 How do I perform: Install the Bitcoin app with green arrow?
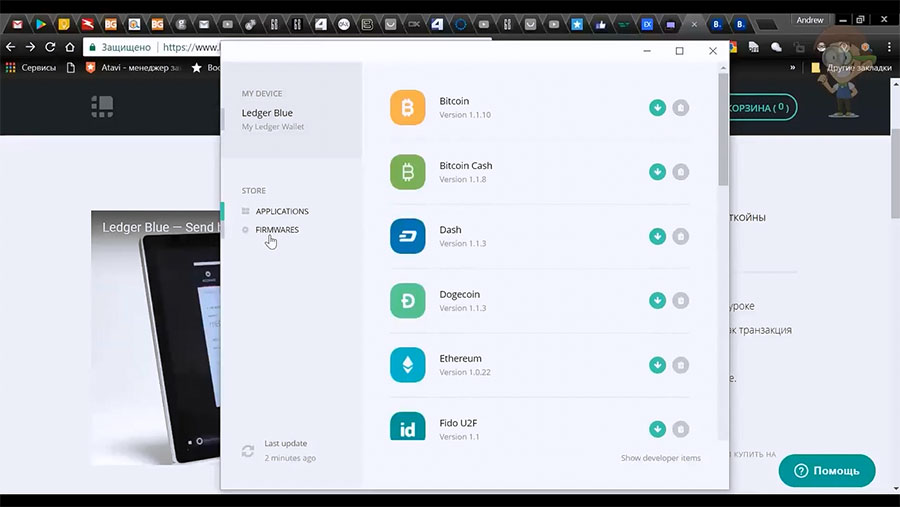(x=657, y=107)
